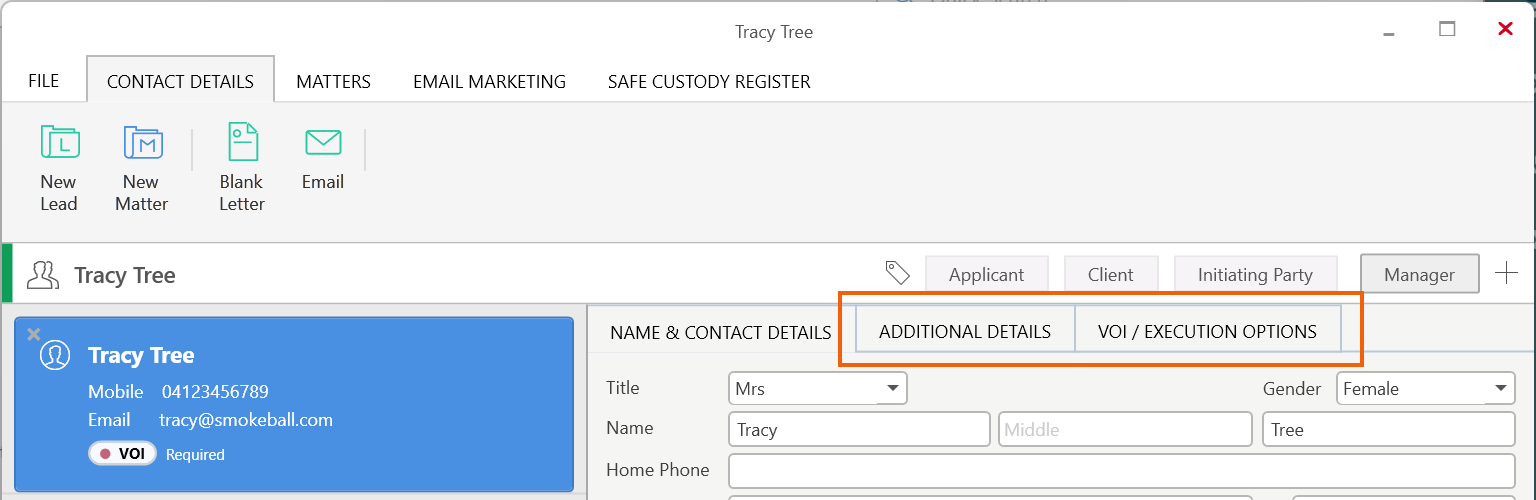
Task: Toggle the VOI status pill
Action: [x=122, y=454]
